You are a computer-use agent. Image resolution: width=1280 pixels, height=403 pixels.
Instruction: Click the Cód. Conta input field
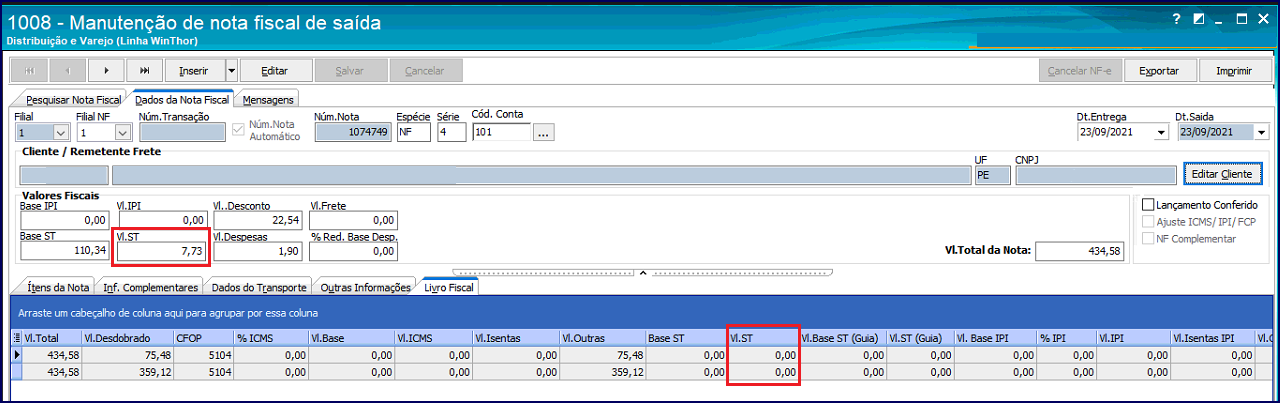pos(501,132)
